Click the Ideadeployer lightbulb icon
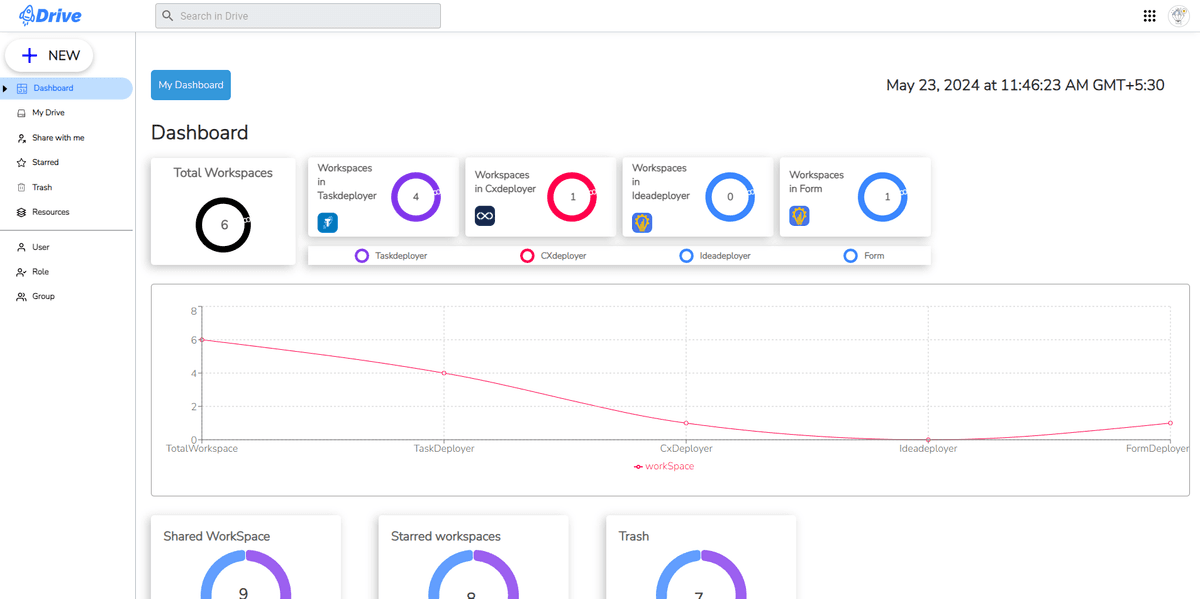The image size is (1200, 599). [x=642, y=223]
